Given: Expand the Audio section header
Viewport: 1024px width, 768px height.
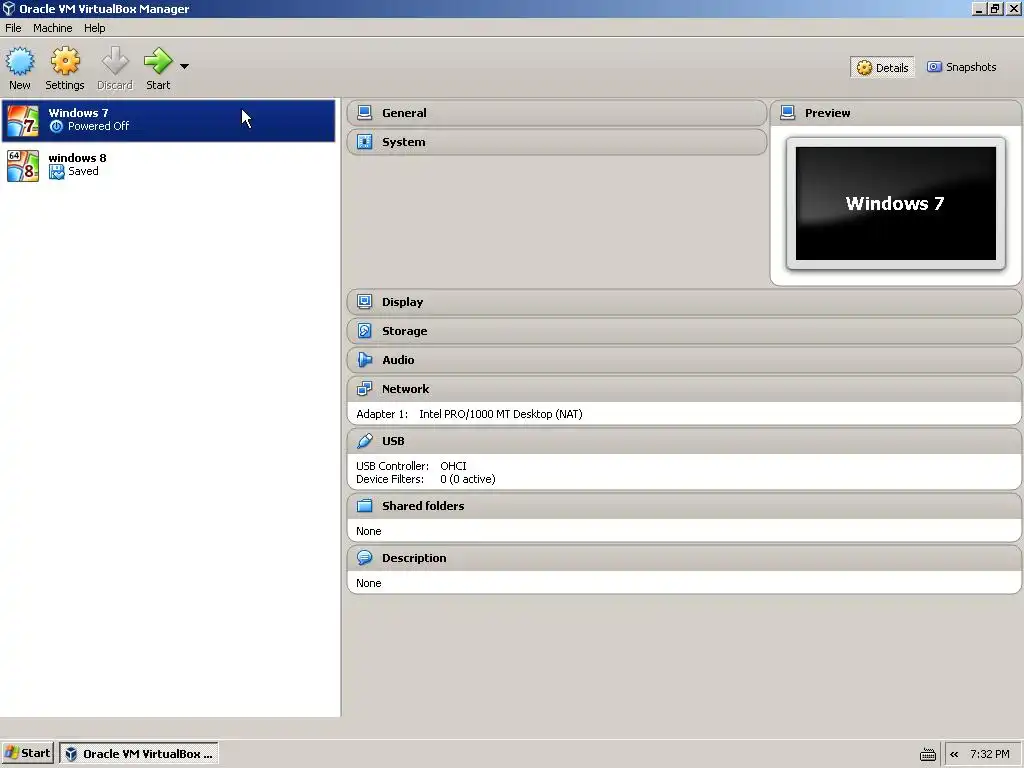Looking at the screenshot, I should [x=684, y=360].
